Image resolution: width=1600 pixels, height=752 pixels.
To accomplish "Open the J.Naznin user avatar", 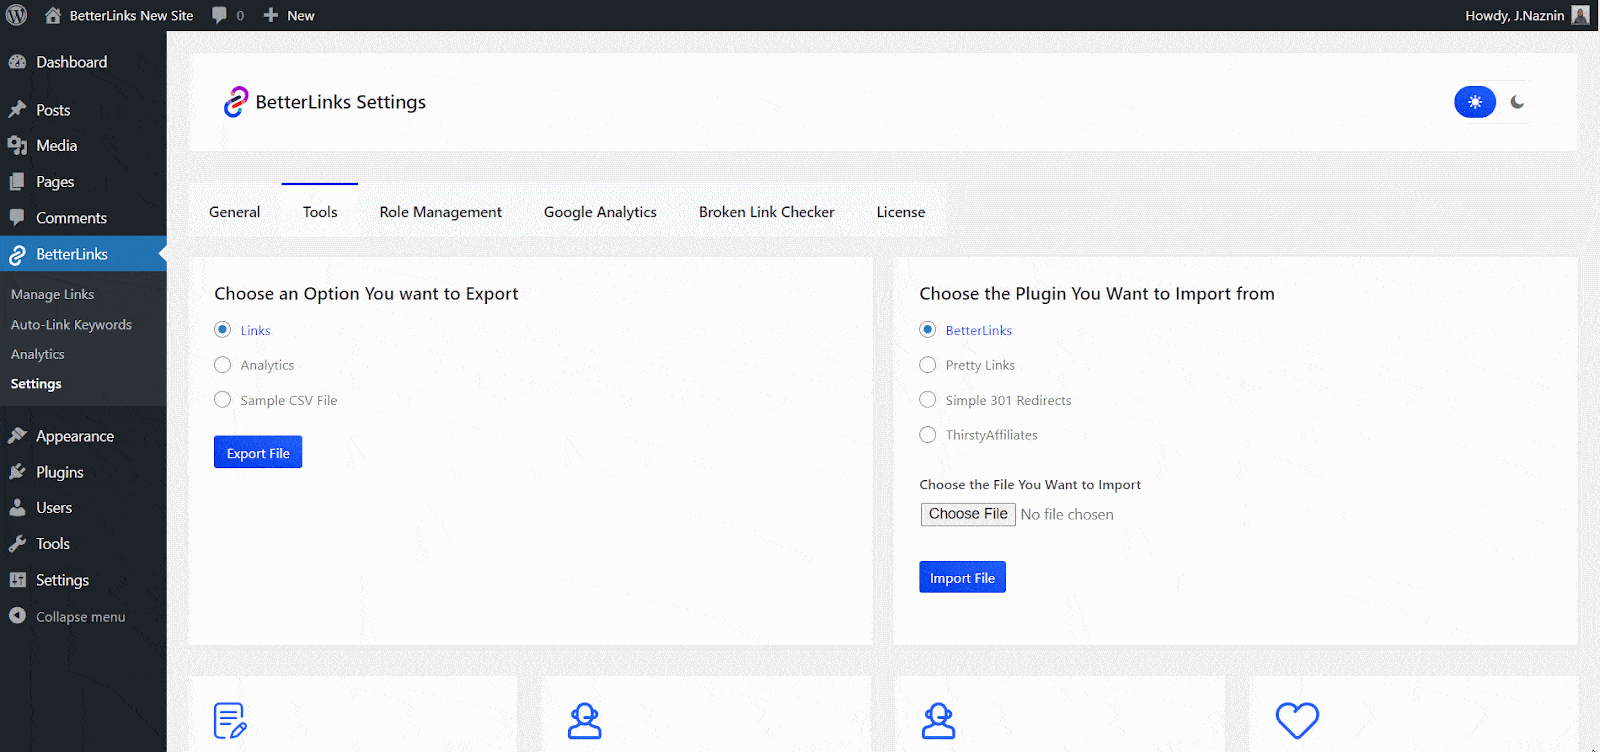I will pos(1580,15).
